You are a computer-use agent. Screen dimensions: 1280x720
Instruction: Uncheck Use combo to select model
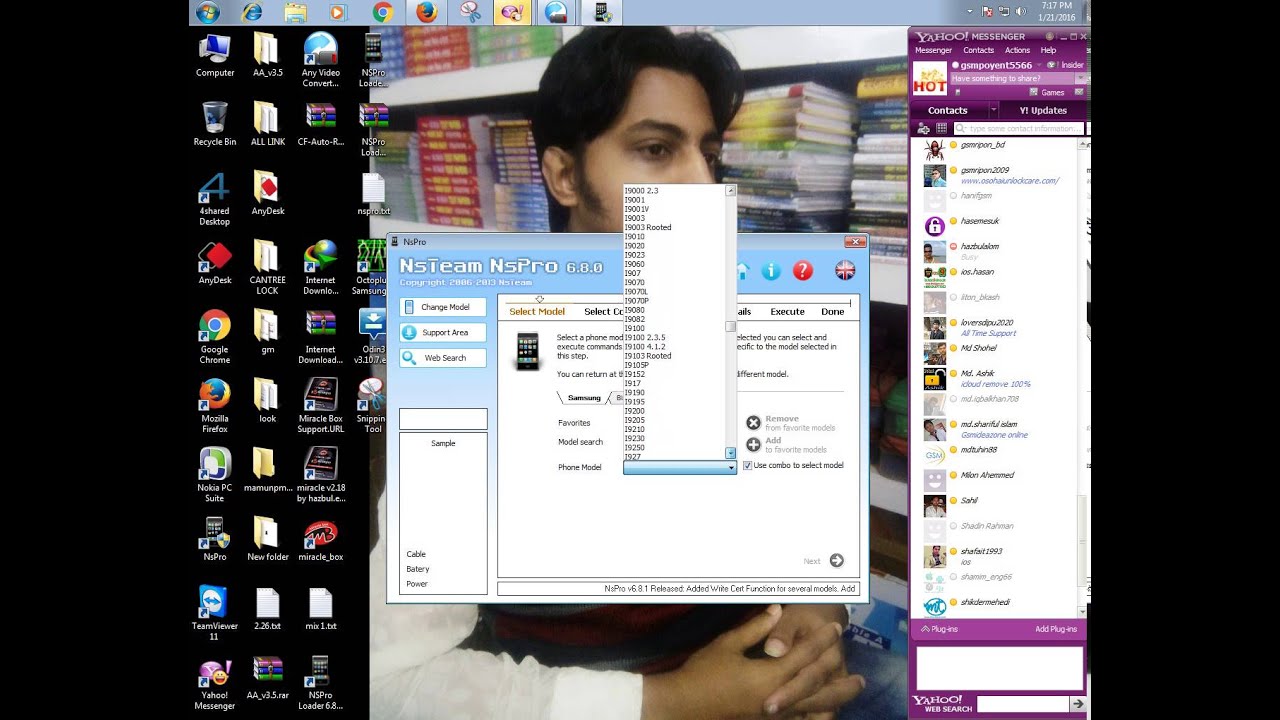748,466
